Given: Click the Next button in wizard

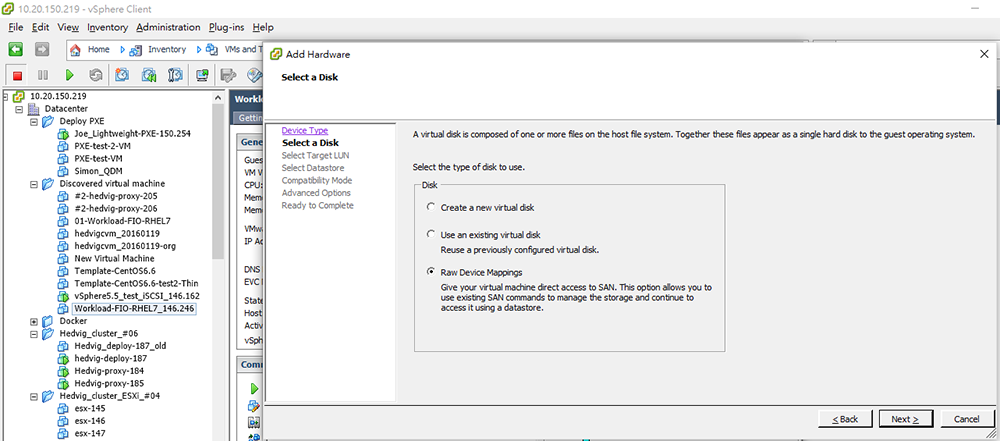Looking at the screenshot, I should 906,419.
